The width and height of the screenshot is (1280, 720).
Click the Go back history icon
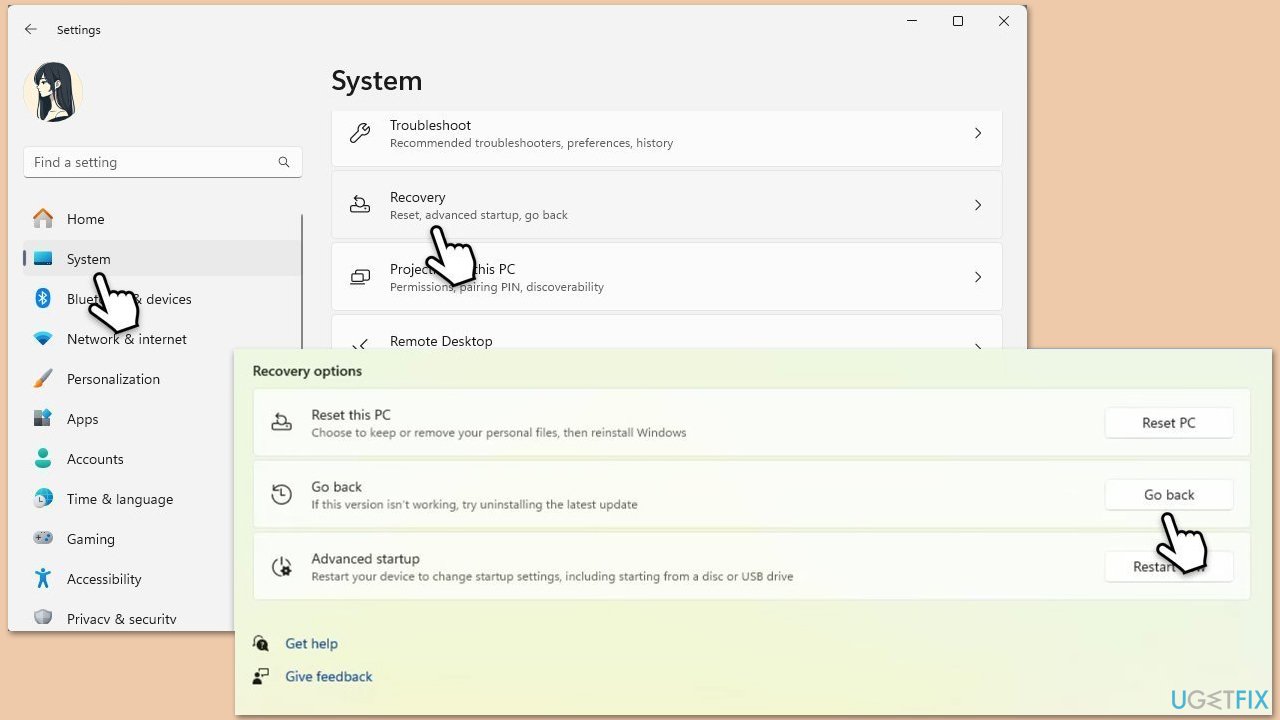click(x=282, y=495)
